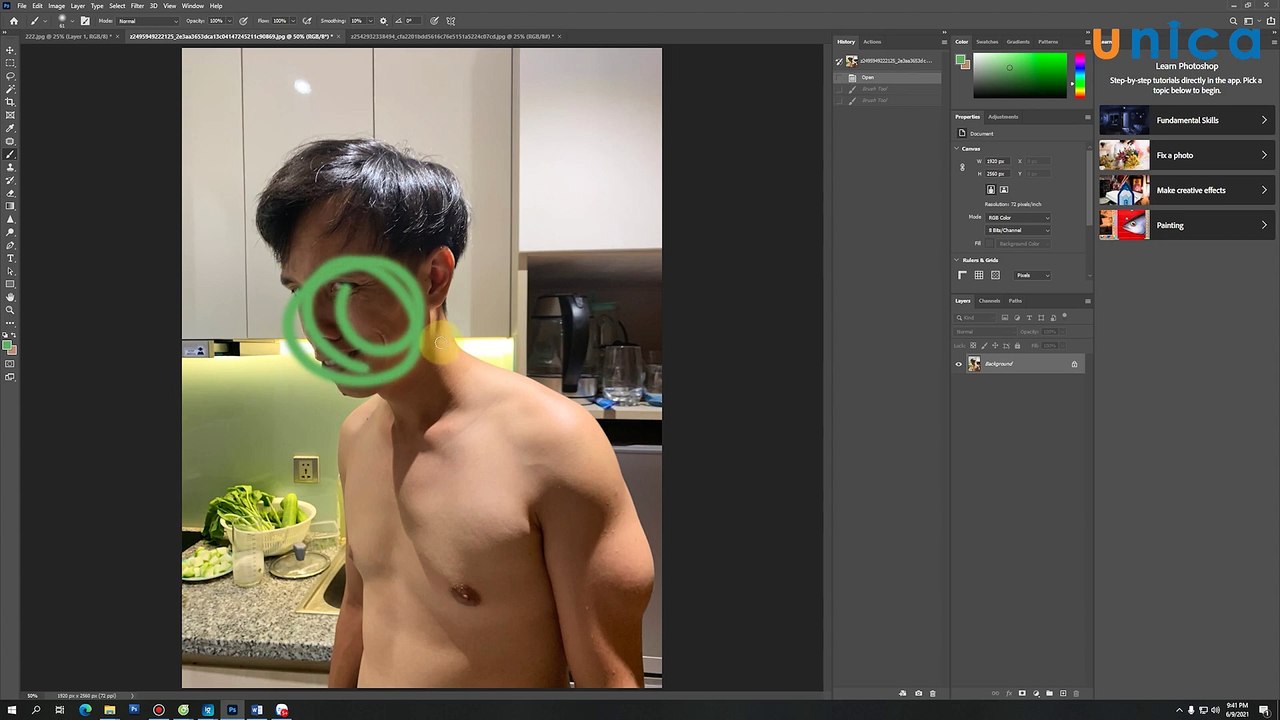Open the Painting tutorials

1185,225
